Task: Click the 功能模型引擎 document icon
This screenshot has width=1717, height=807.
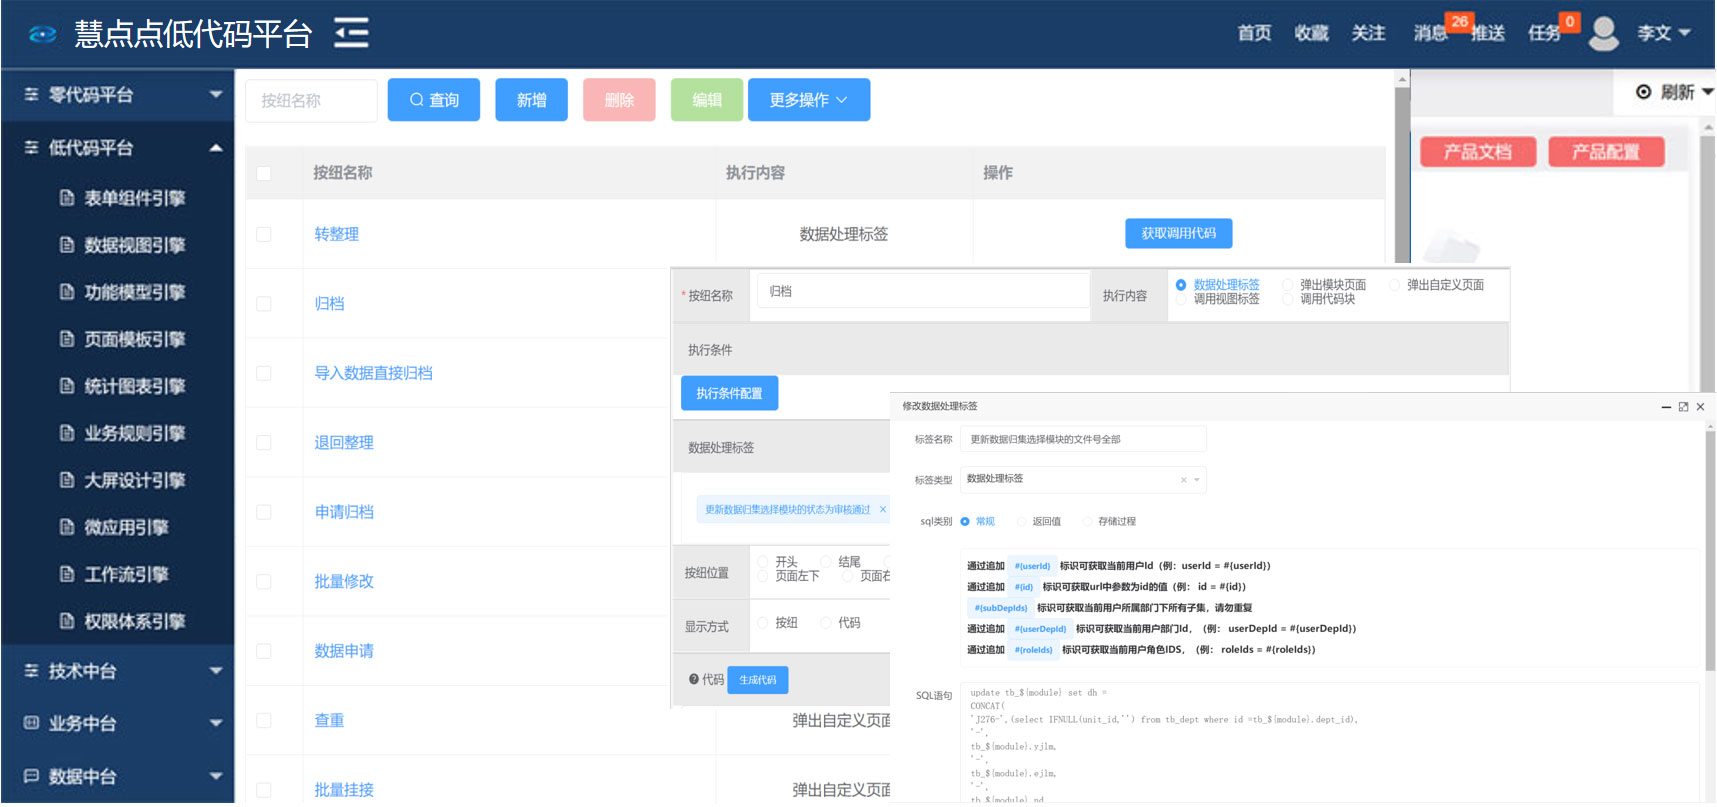Action: coord(67,292)
